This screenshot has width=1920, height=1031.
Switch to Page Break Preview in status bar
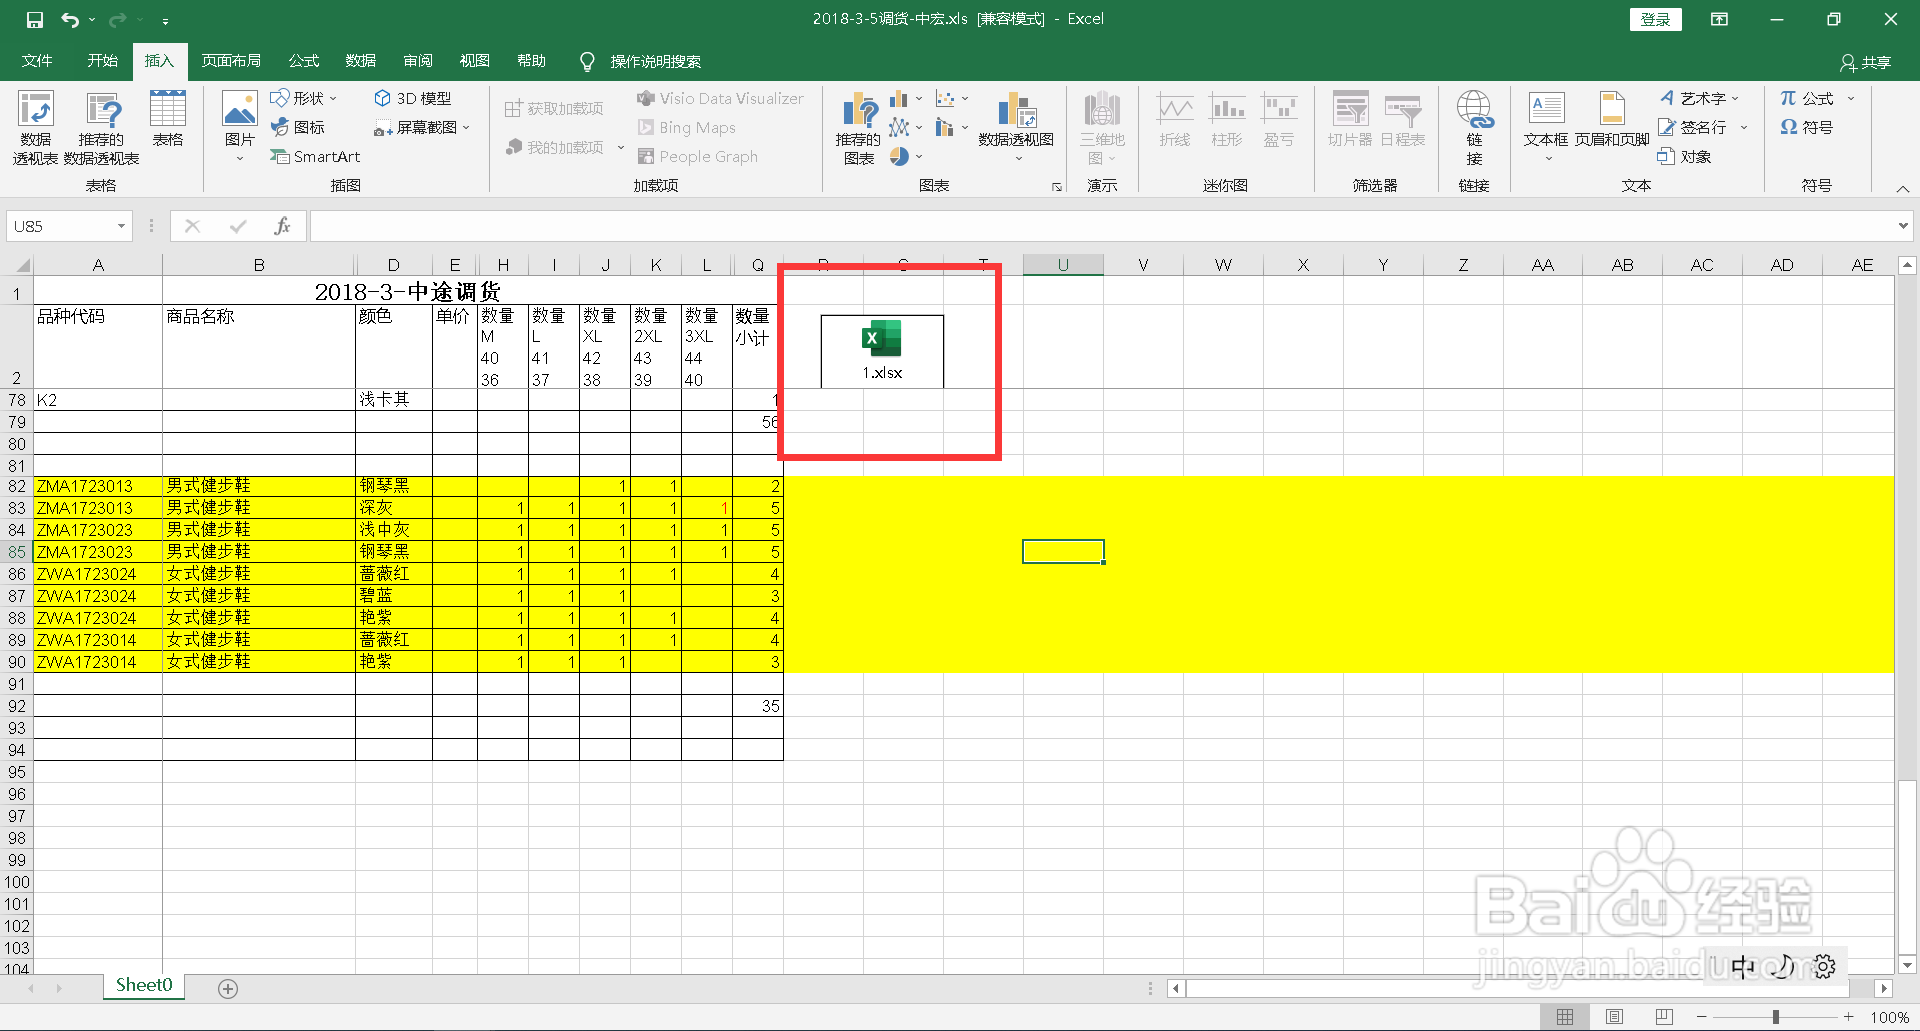(1664, 1017)
